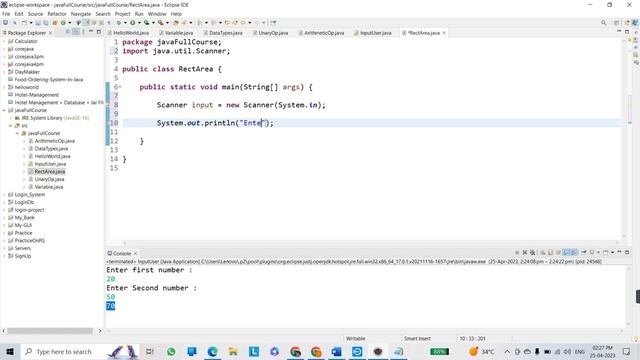This screenshot has height=360, width=640.
Task: Click the Writable status bar entry
Action: tap(356, 338)
